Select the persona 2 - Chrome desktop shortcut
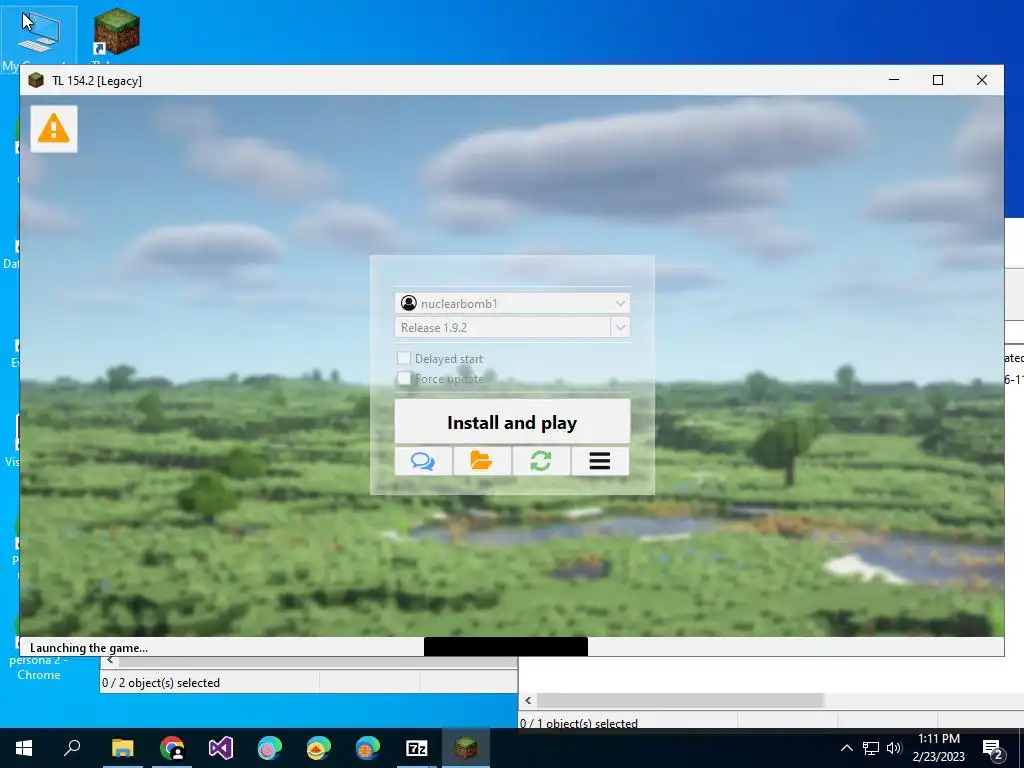 (x=39, y=667)
